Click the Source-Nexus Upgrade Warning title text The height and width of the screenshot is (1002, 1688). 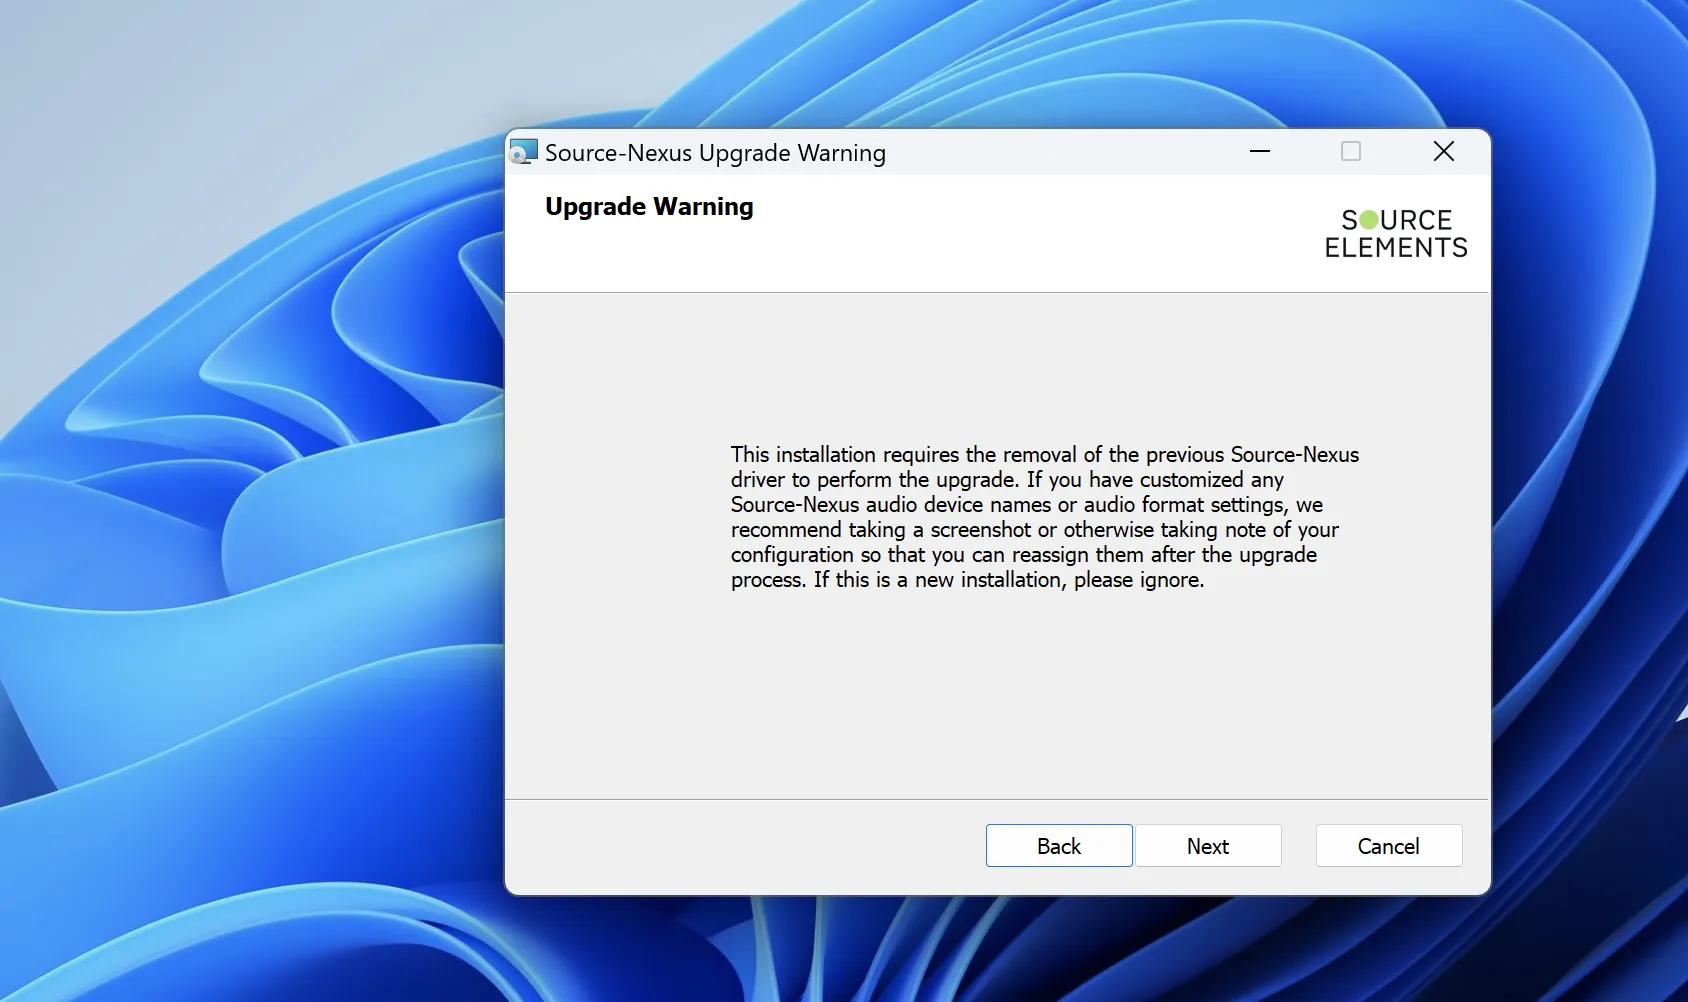(715, 153)
